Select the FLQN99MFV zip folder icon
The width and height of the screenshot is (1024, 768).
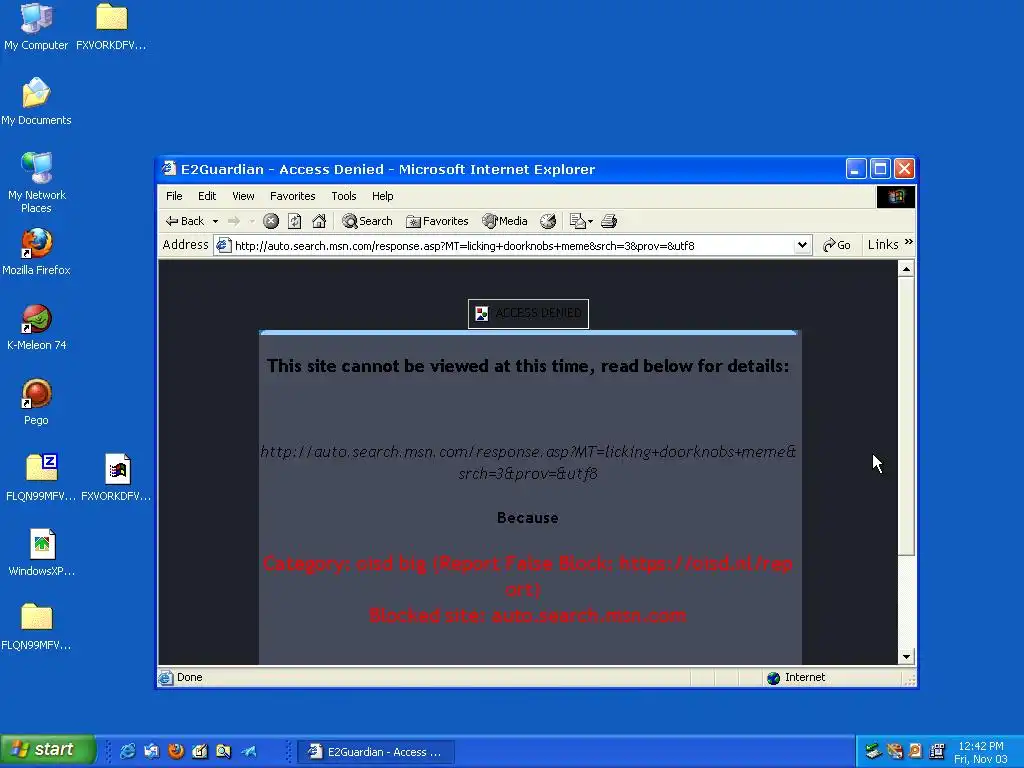click(41, 477)
